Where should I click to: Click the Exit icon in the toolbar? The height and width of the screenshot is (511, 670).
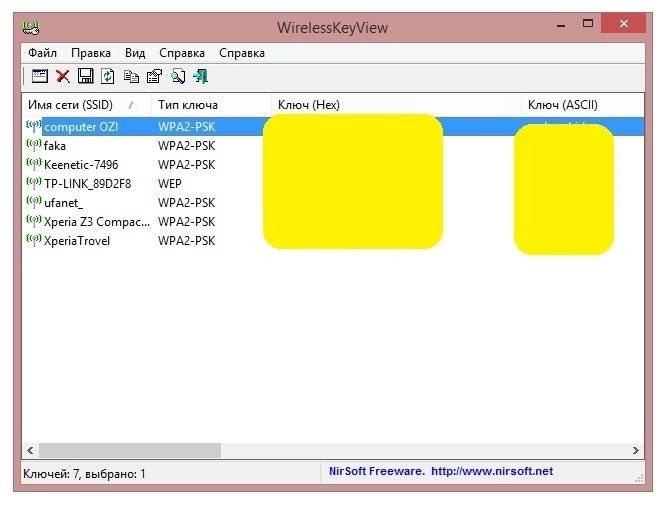pyautogui.click(x=201, y=76)
